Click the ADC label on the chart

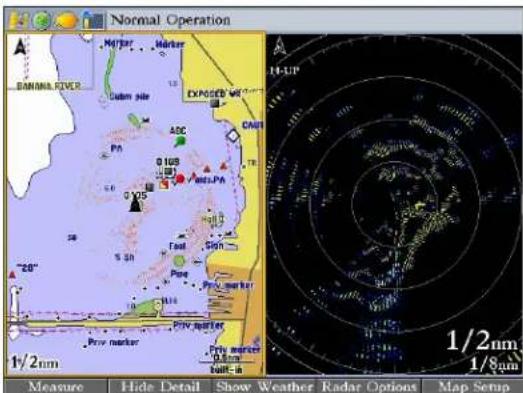[x=177, y=130]
